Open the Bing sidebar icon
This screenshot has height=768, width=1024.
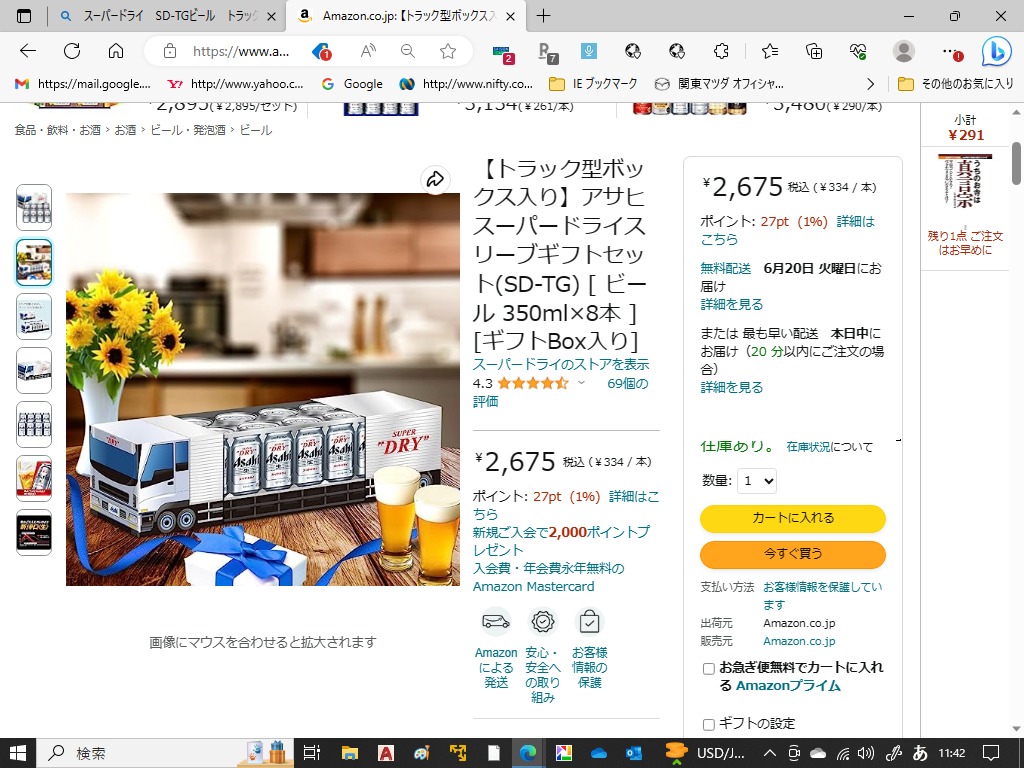coord(997,51)
